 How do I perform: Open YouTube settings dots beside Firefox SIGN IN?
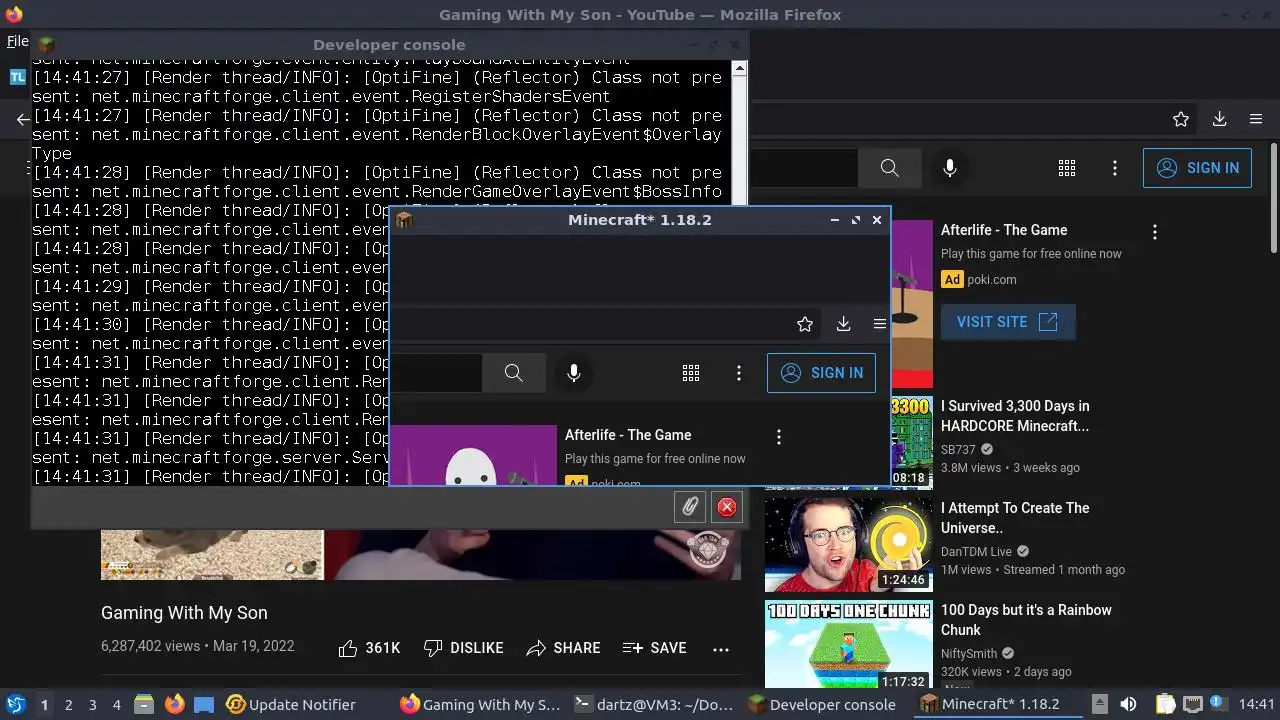(1115, 168)
